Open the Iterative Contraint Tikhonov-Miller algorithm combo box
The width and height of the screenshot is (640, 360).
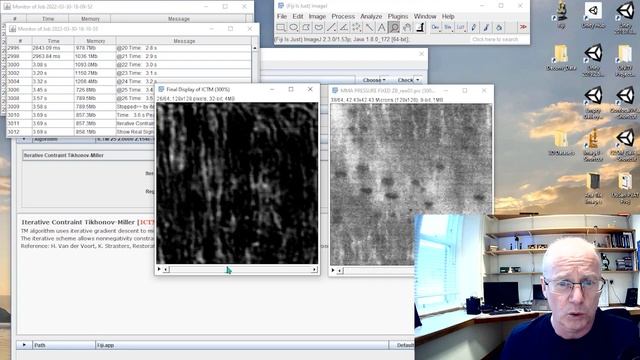88,156
